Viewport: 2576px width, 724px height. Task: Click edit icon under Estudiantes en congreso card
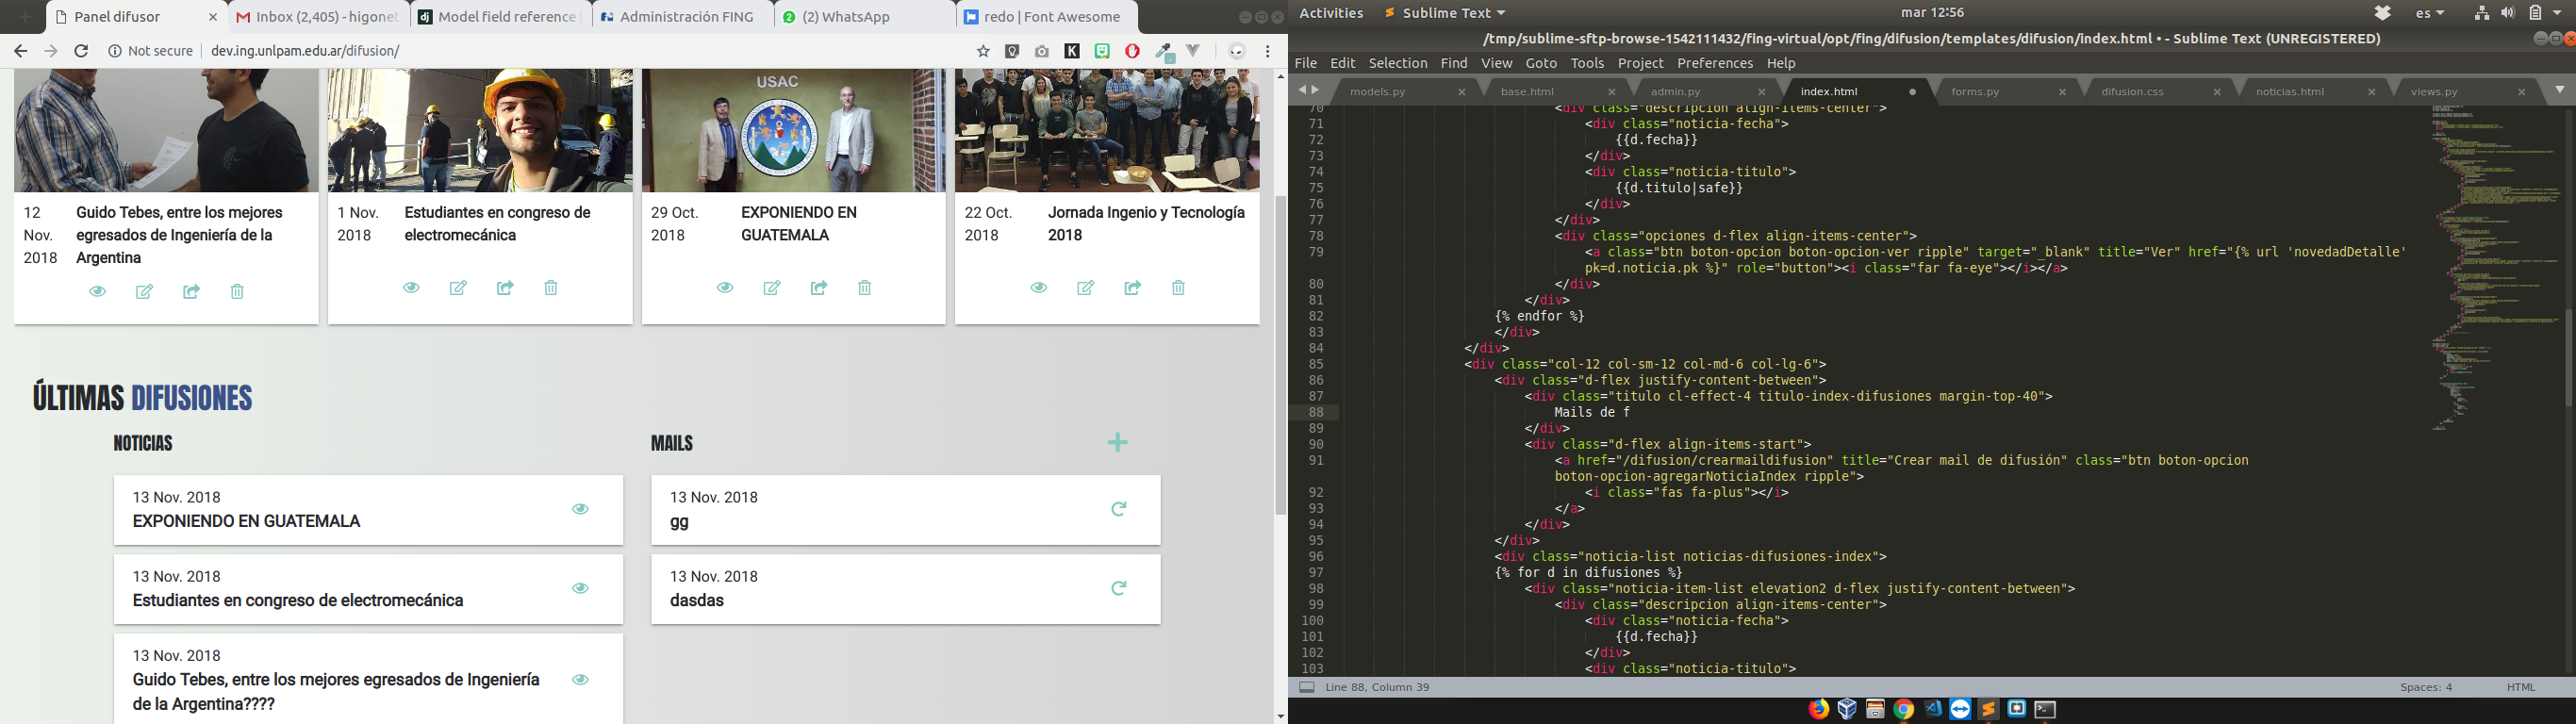pos(458,288)
